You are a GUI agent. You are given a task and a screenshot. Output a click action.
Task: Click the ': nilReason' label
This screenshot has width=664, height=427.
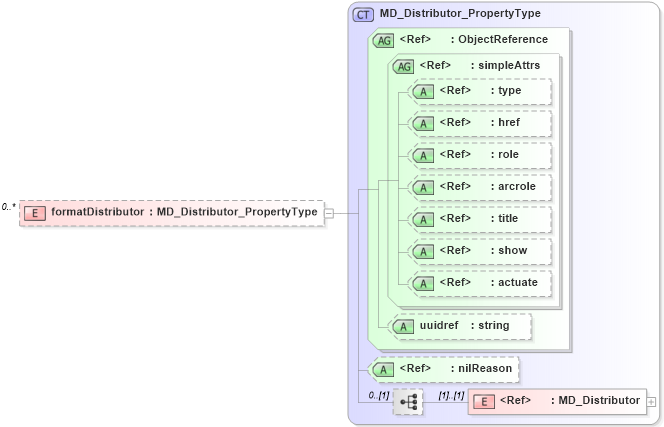click(x=481, y=368)
